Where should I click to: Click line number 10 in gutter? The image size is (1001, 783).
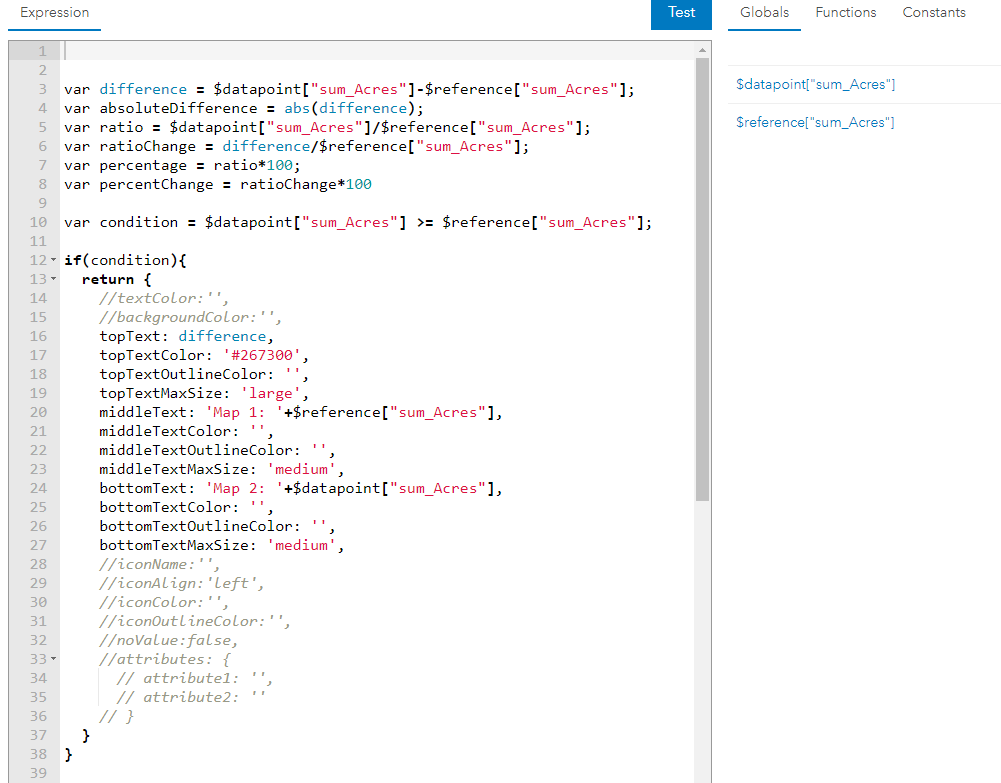[38, 222]
